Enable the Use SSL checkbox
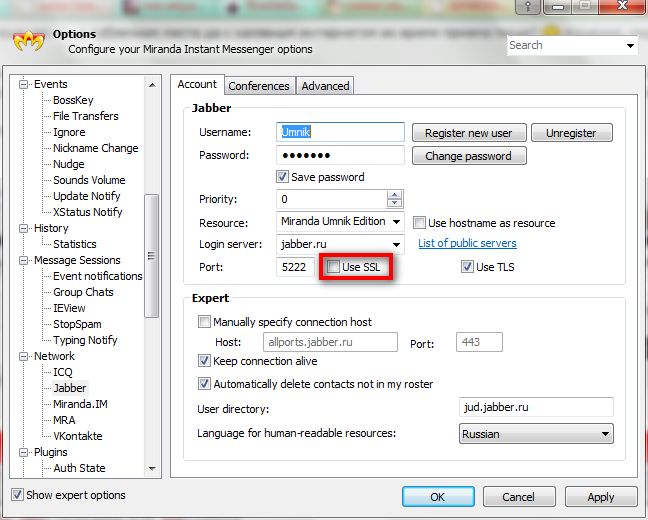This screenshot has height=520, width=648. click(333, 267)
